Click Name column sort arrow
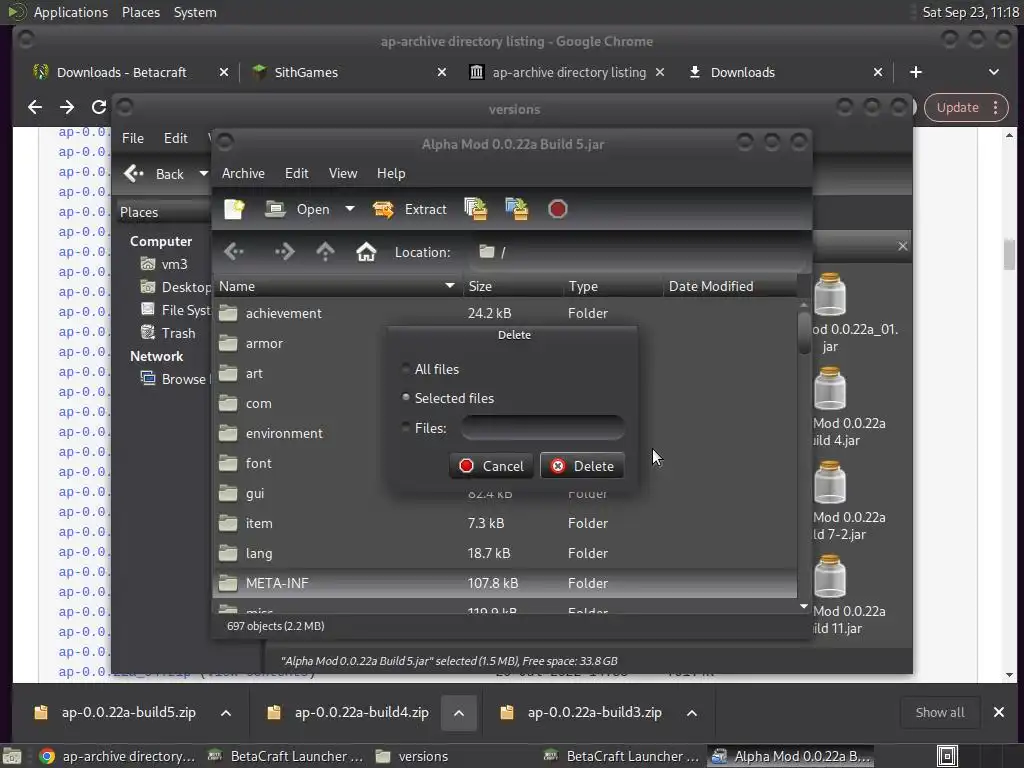Image resolution: width=1024 pixels, height=768 pixels. (449, 286)
